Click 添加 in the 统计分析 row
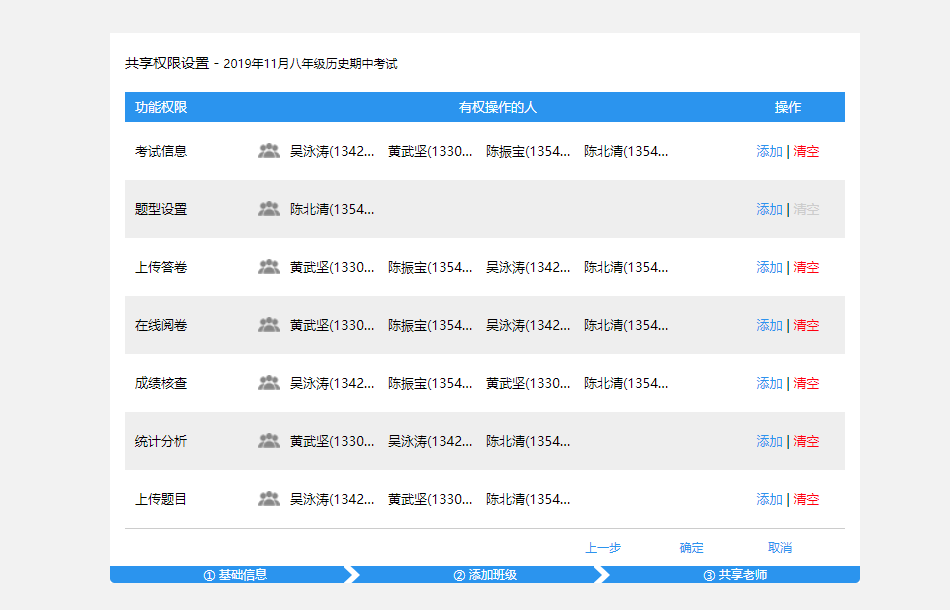950x610 pixels. pos(769,442)
